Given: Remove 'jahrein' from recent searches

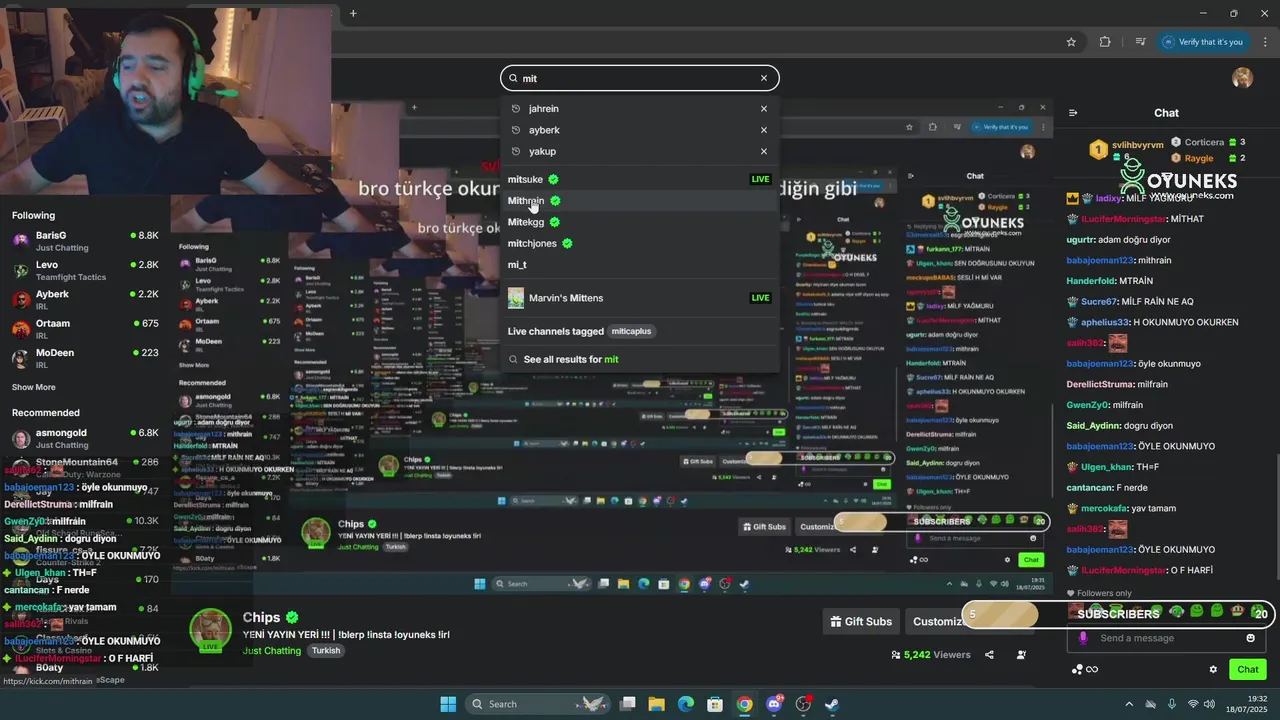Looking at the screenshot, I should 764,109.
